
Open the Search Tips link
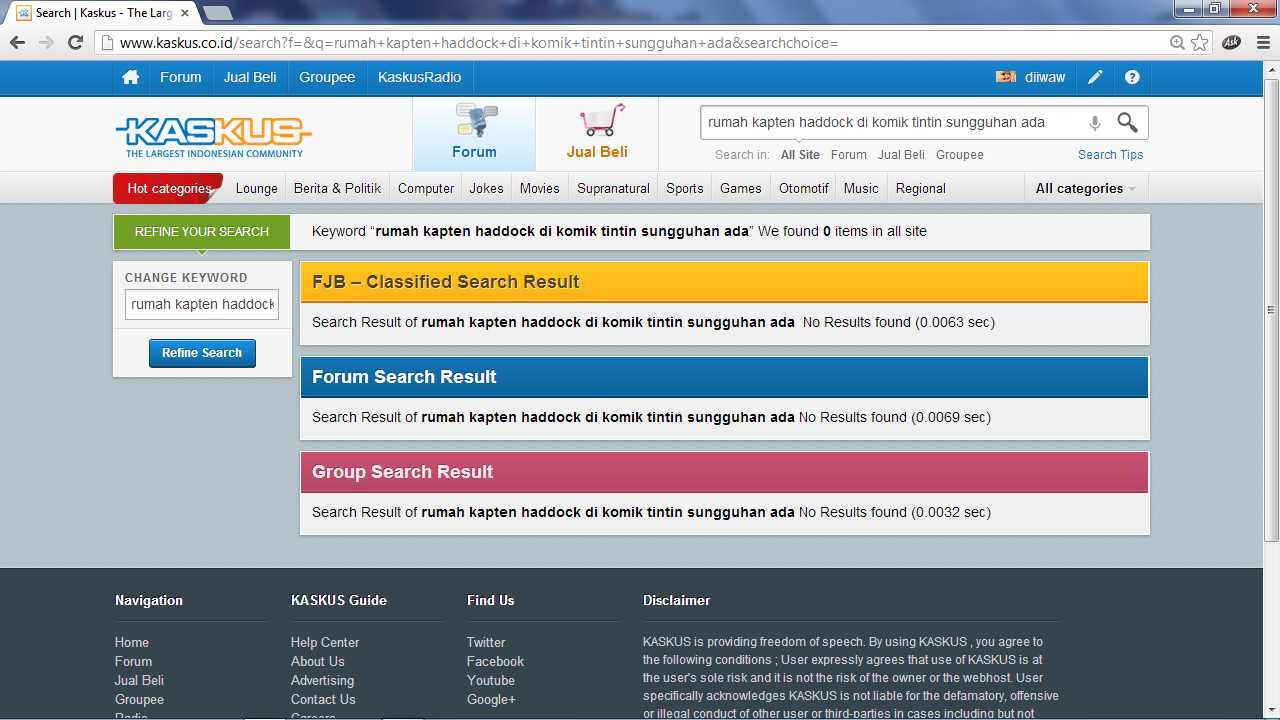1111,155
